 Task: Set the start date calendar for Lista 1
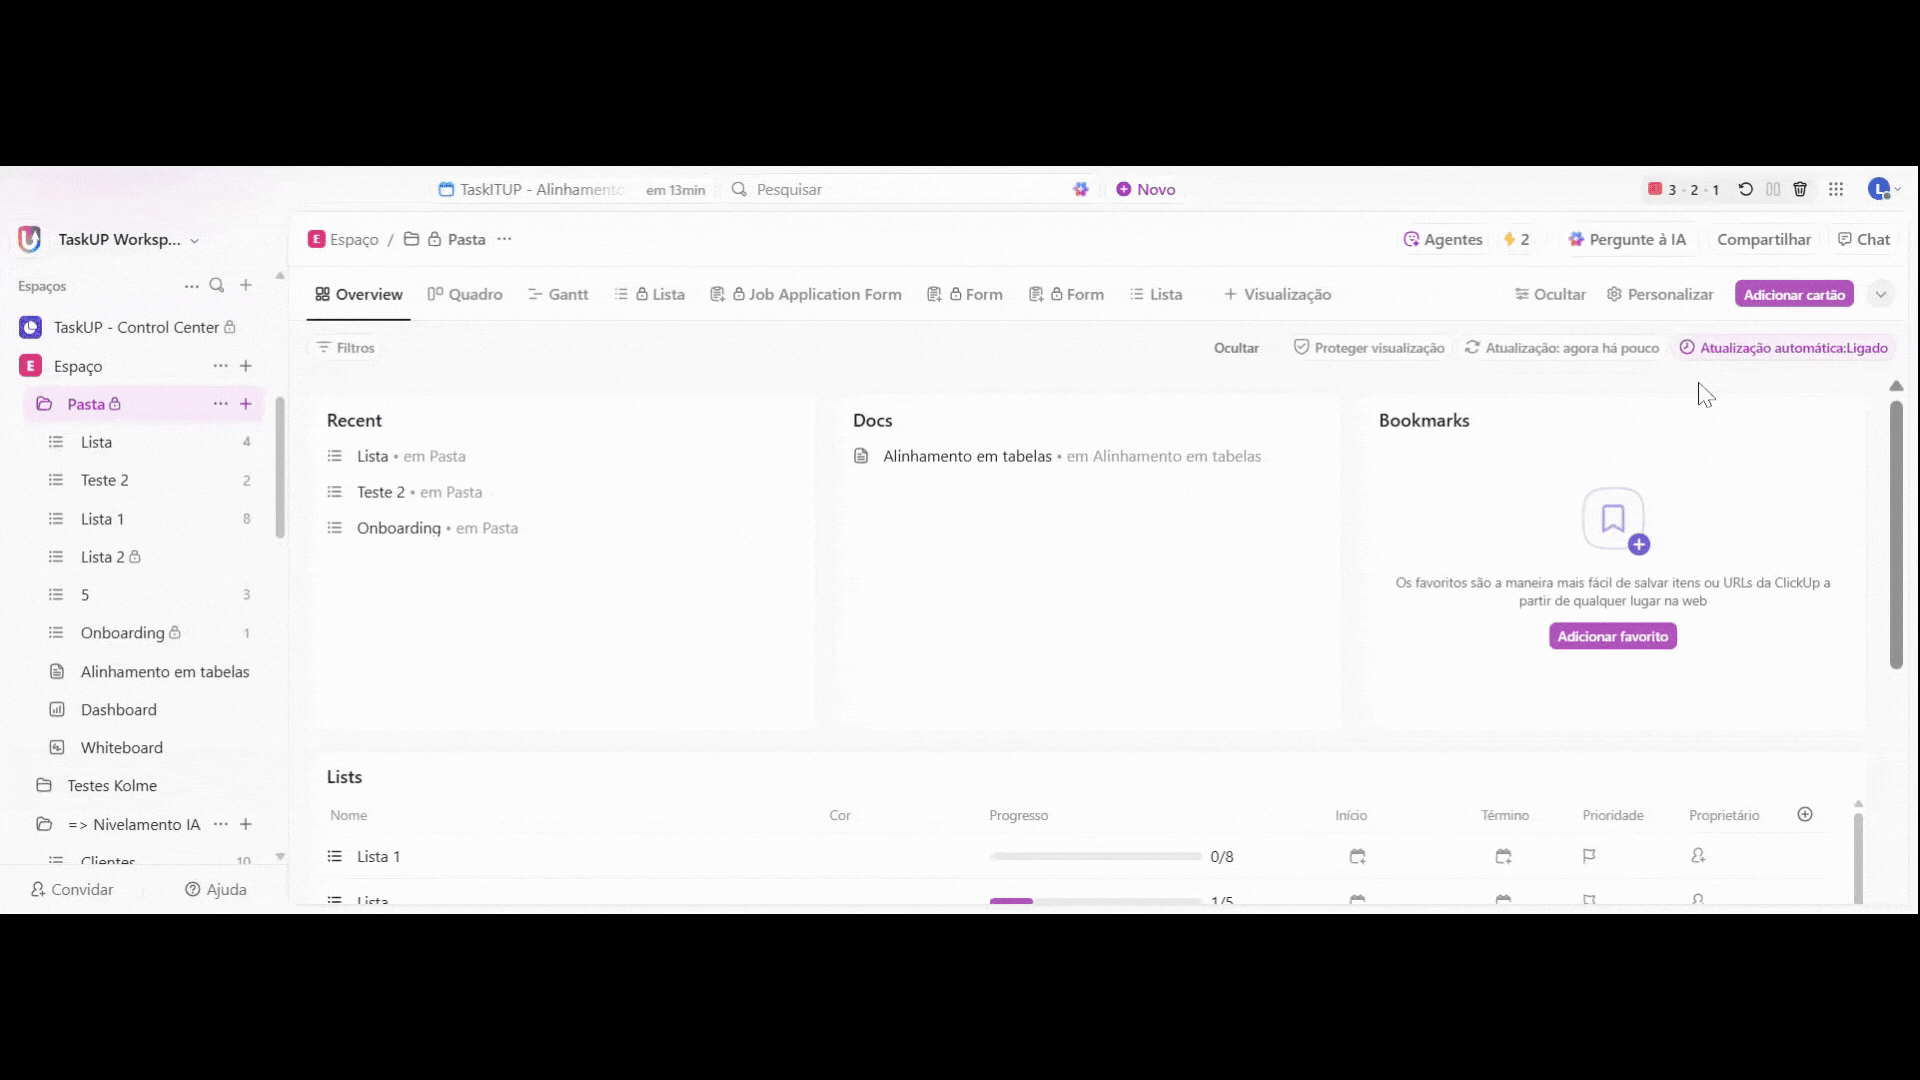1357,856
